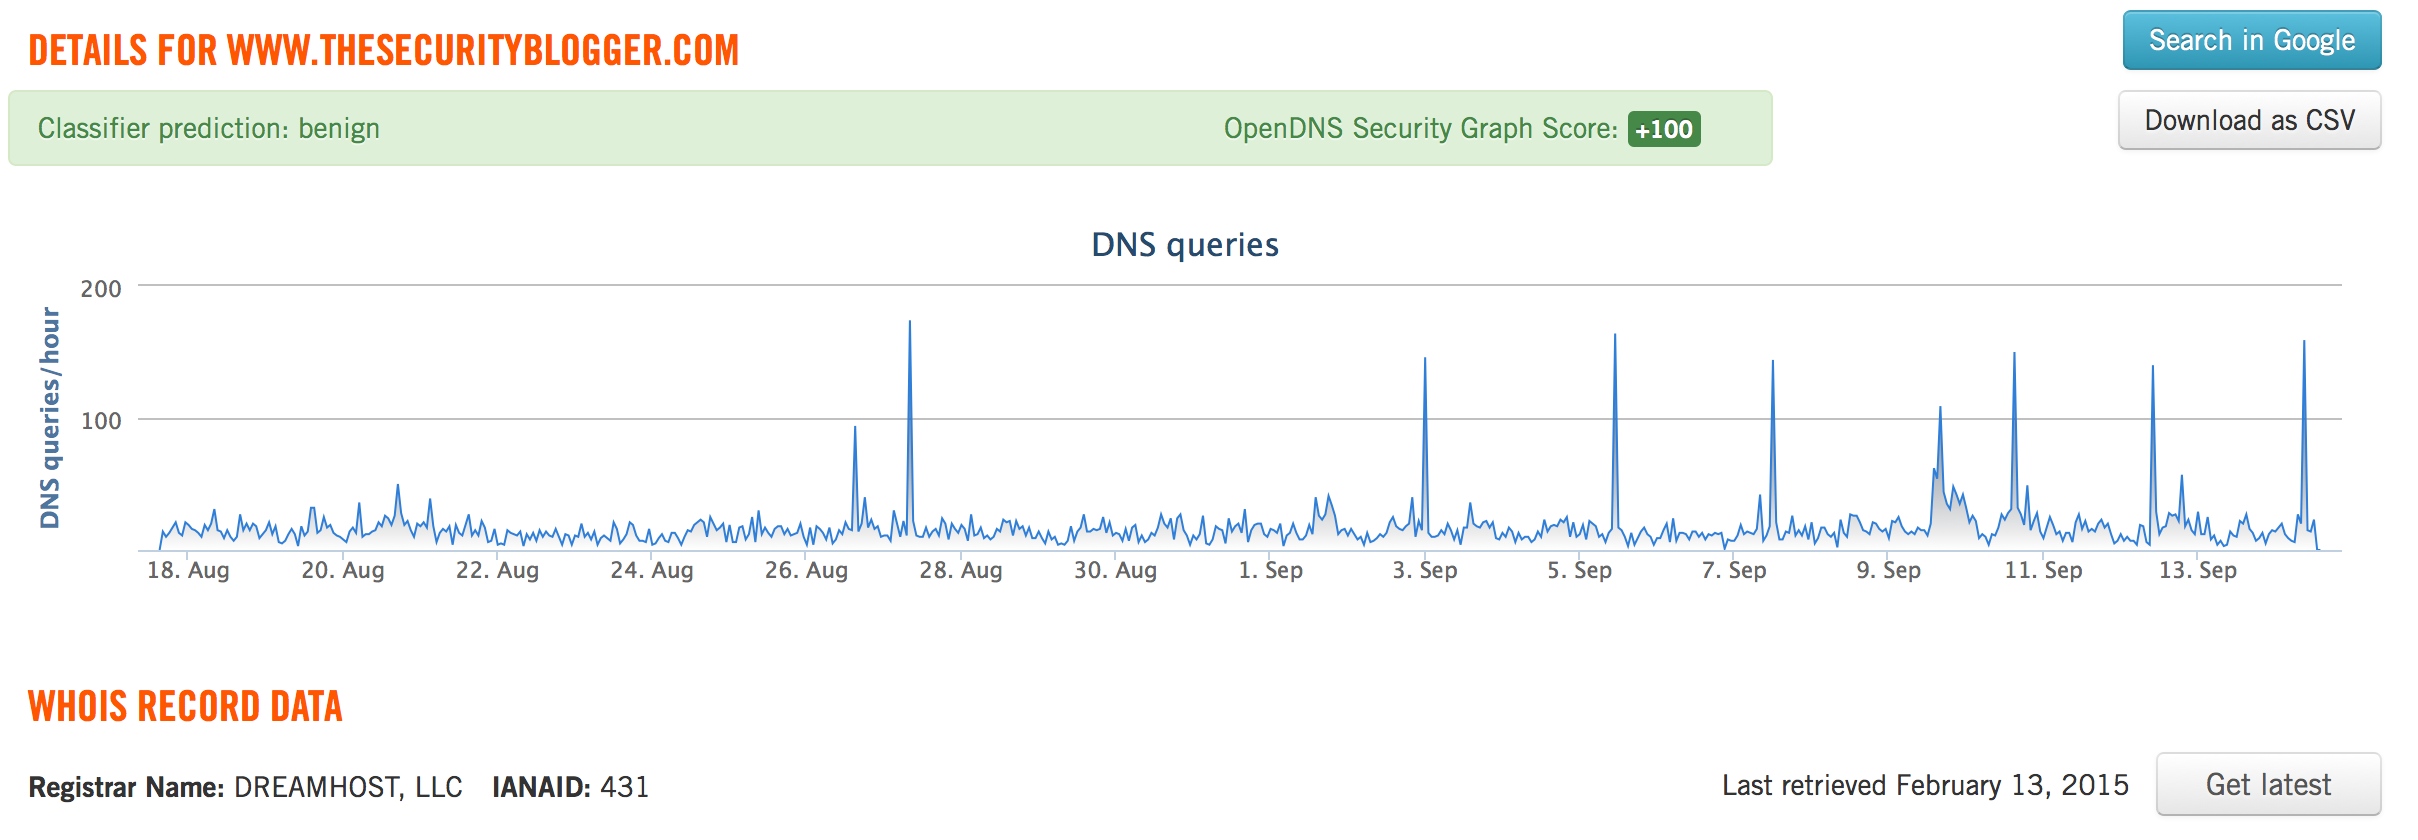Click the DREAMHOST, LLC registrar name

pyautogui.click(x=348, y=787)
